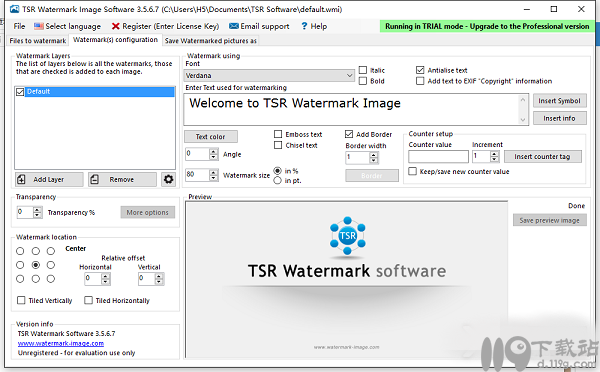Screen dimensions: 600x372
Task: Select watermark size in pt. radio
Action: (277, 180)
